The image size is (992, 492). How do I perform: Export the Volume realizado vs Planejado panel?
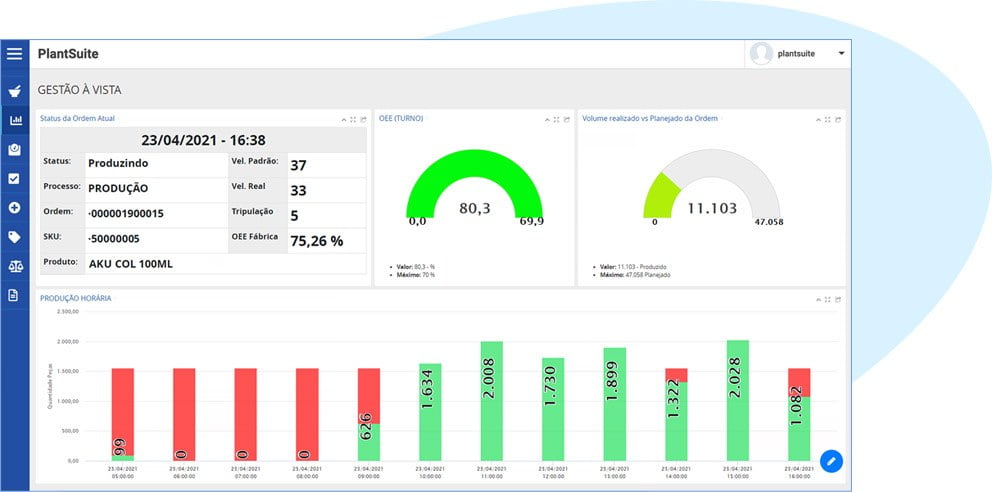tap(838, 120)
